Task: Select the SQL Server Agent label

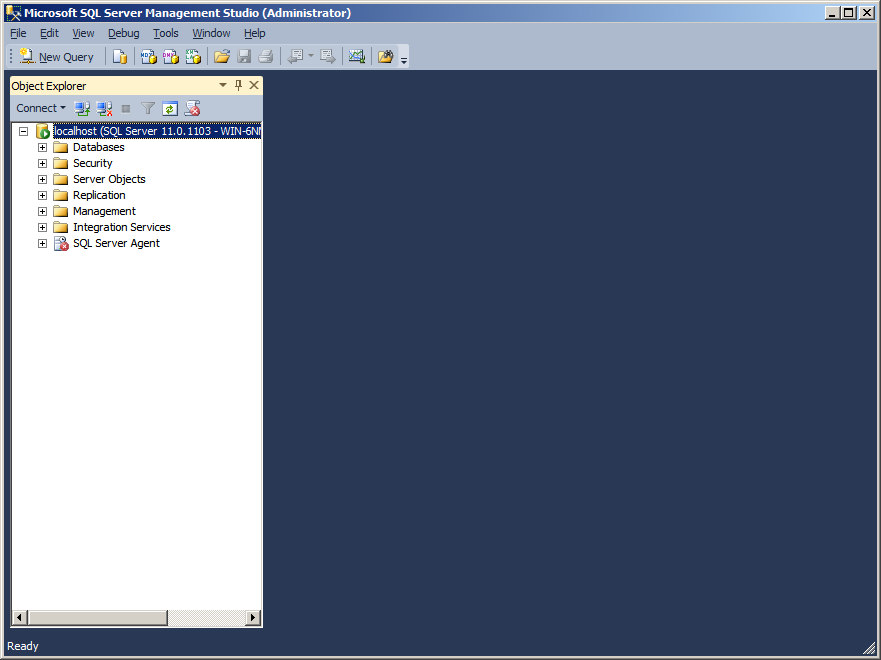Action: tap(116, 243)
